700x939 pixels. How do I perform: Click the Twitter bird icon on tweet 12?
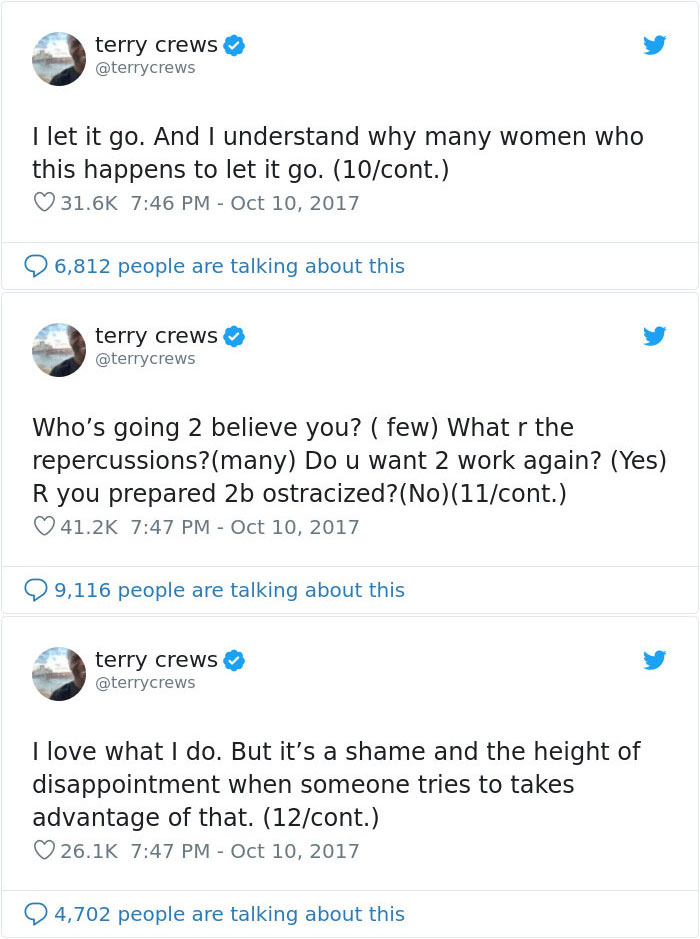pos(654,660)
